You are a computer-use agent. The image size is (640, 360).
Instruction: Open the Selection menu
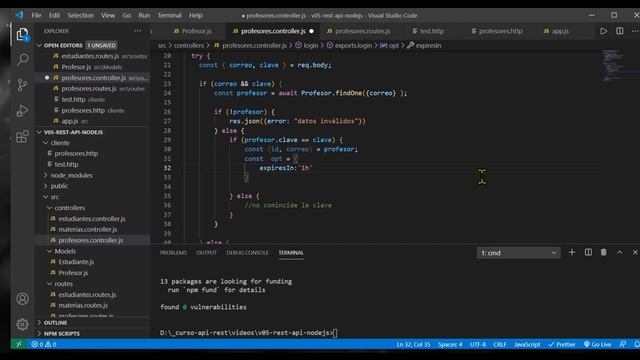pyautogui.click(x=80, y=15)
